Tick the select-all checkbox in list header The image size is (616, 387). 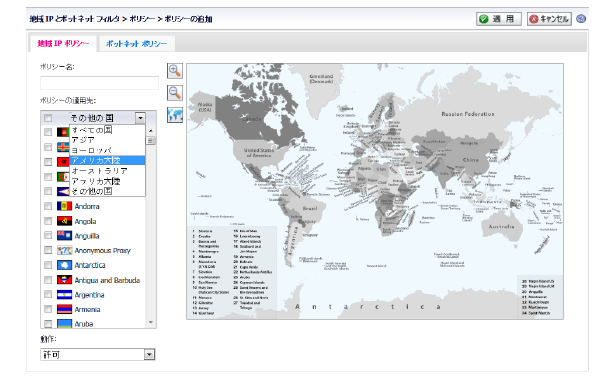click(x=48, y=118)
